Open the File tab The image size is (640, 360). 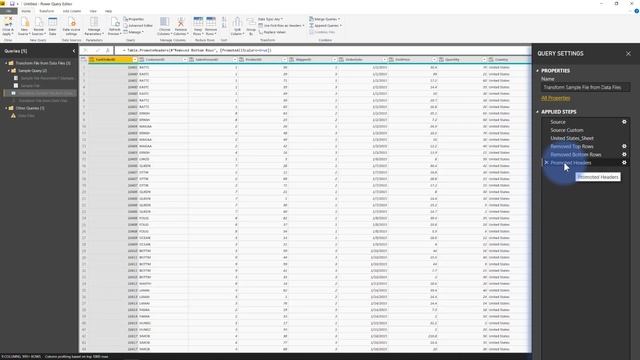[x=8, y=11]
